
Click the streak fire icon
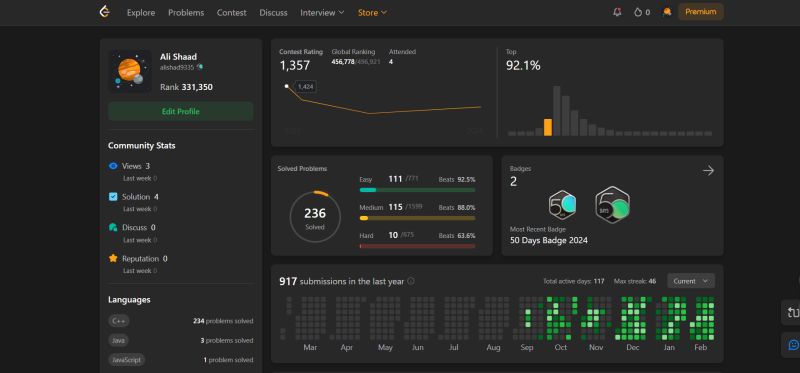(638, 12)
